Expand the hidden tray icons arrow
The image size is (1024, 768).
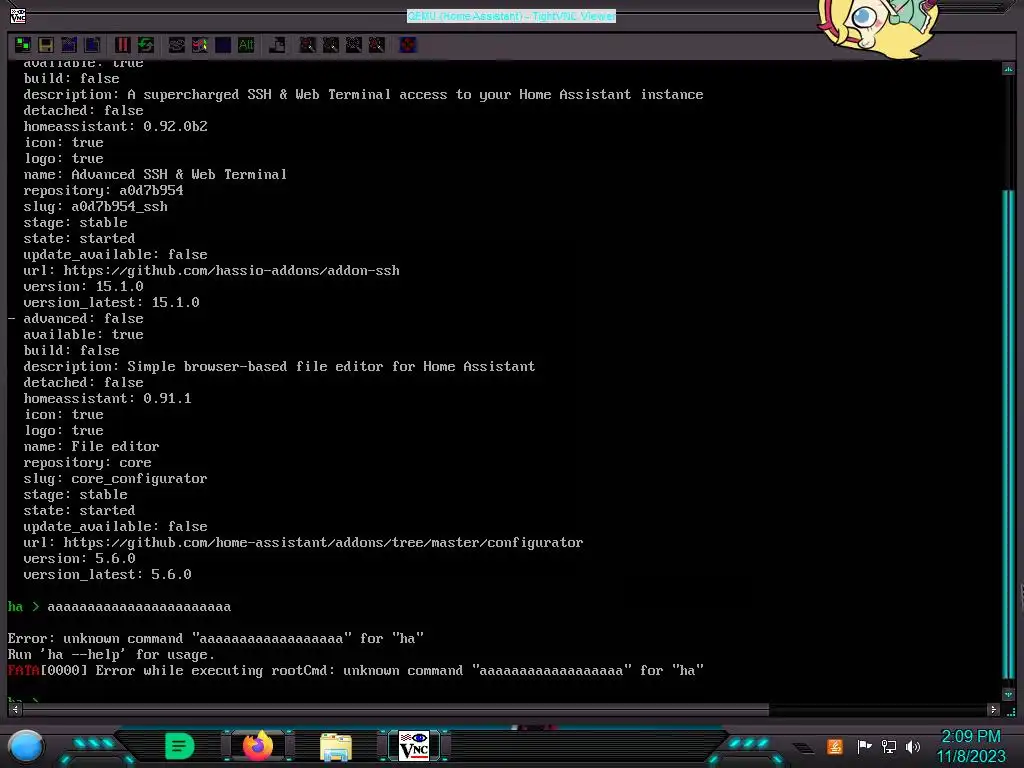[803, 748]
